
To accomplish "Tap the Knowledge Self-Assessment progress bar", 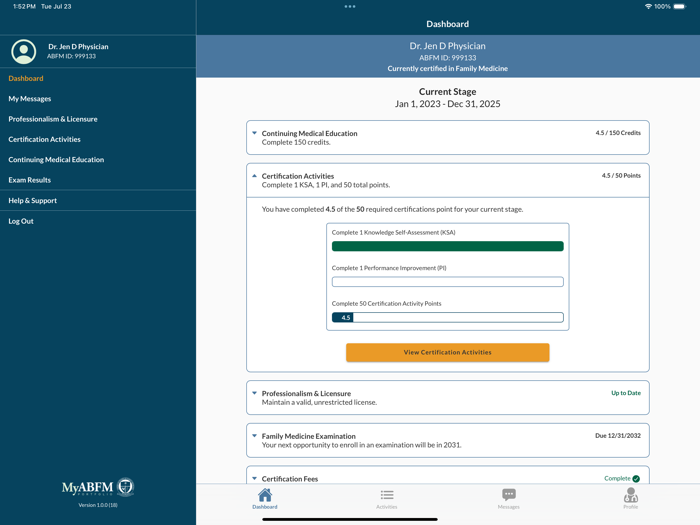I will tap(447, 246).
